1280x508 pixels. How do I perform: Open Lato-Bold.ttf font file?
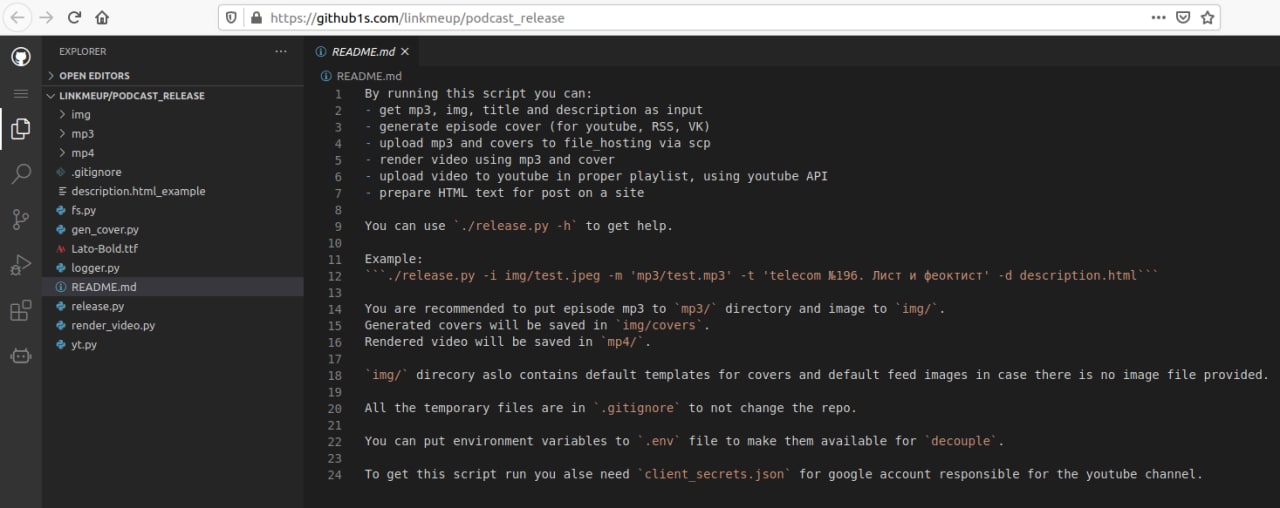point(172,249)
